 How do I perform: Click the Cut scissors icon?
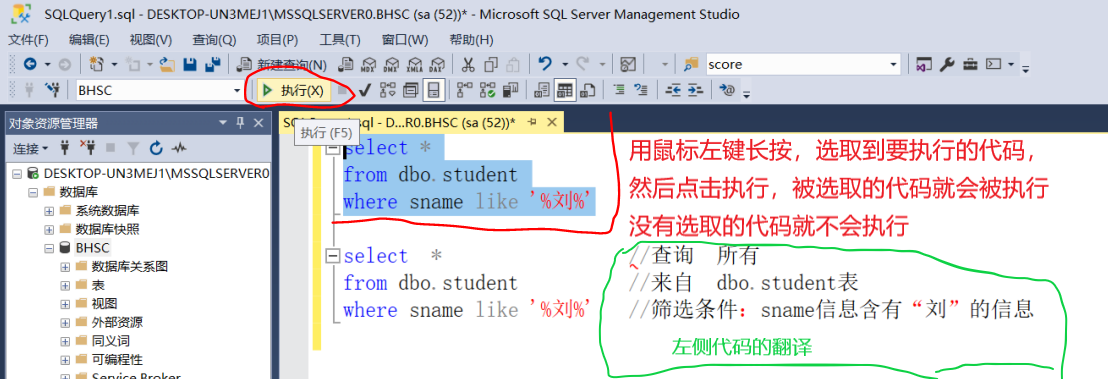(468, 64)
